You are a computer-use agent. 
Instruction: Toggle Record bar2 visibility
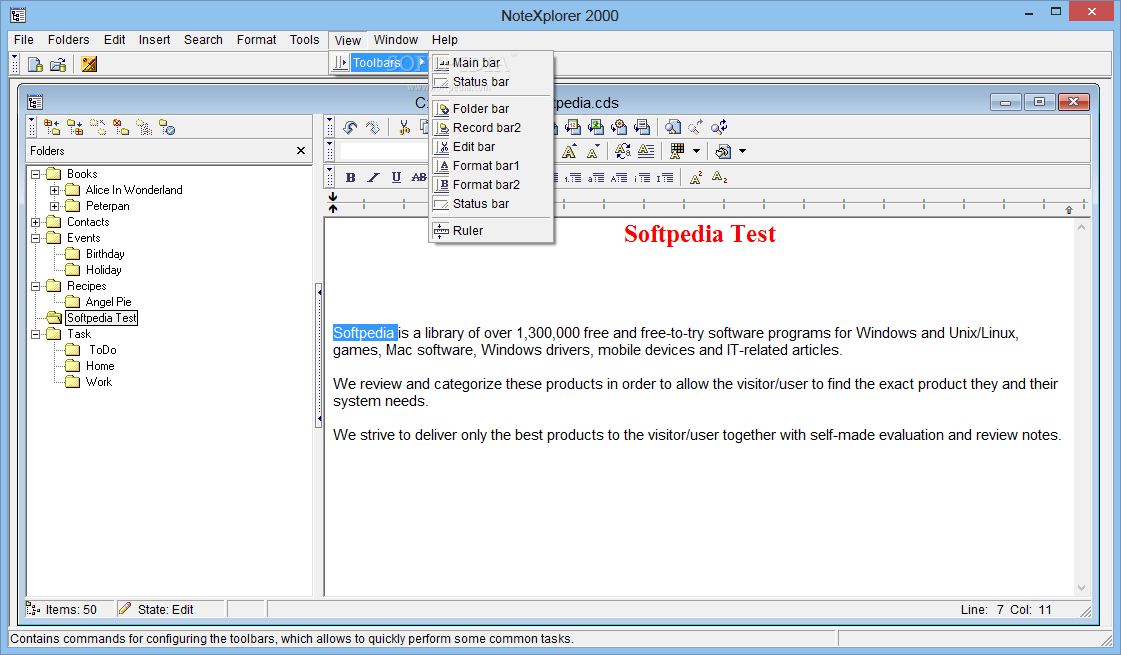491,127
